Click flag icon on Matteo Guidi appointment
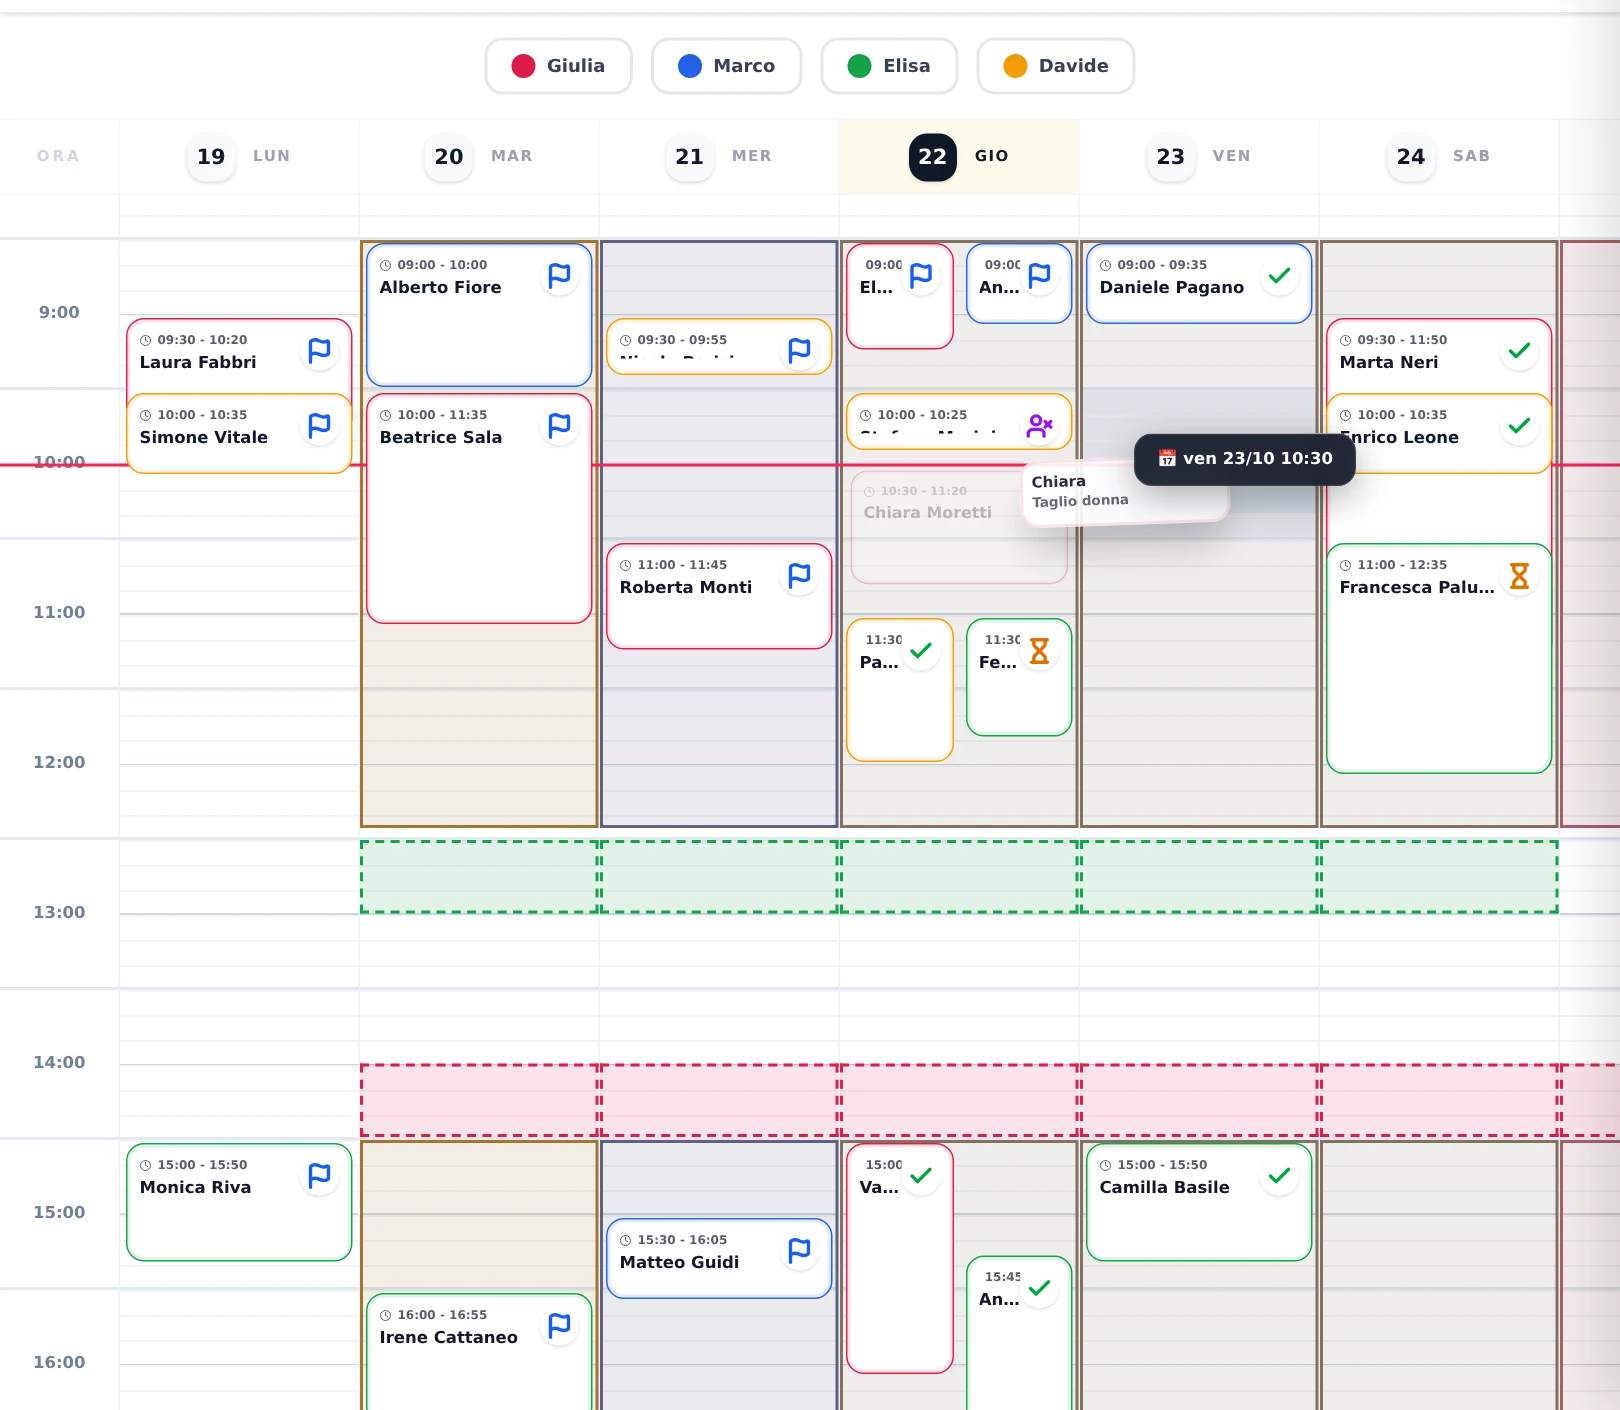The width and height of the screenshot is (1620, 1410). click(800, 1251)
